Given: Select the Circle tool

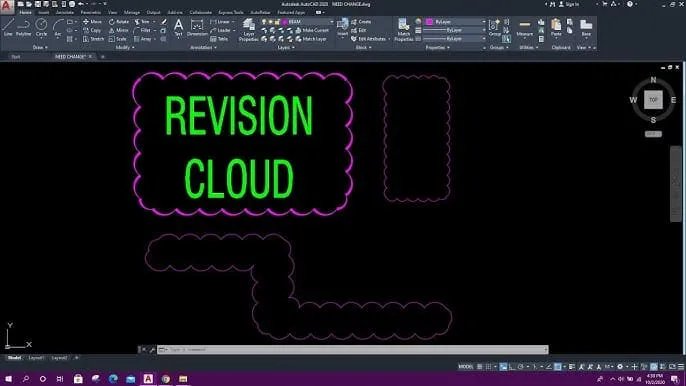Looking at the screenshot, I should point(41,28).
